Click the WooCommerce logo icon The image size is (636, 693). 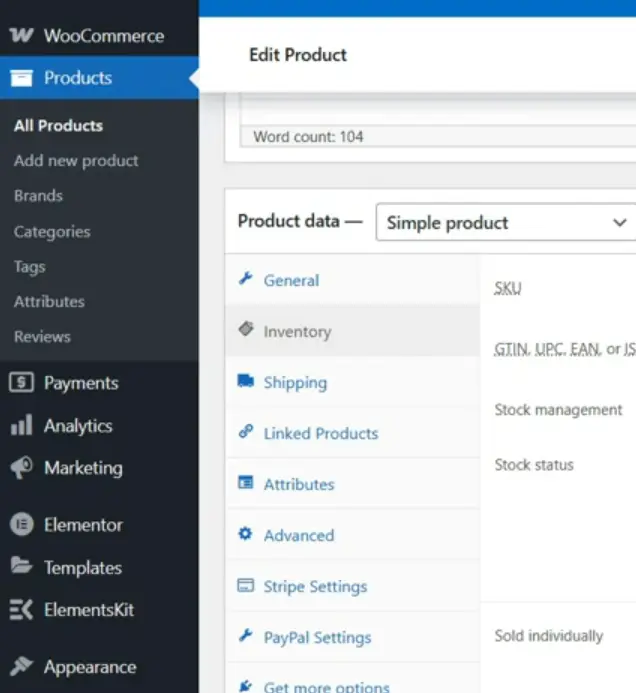point(21,35)
